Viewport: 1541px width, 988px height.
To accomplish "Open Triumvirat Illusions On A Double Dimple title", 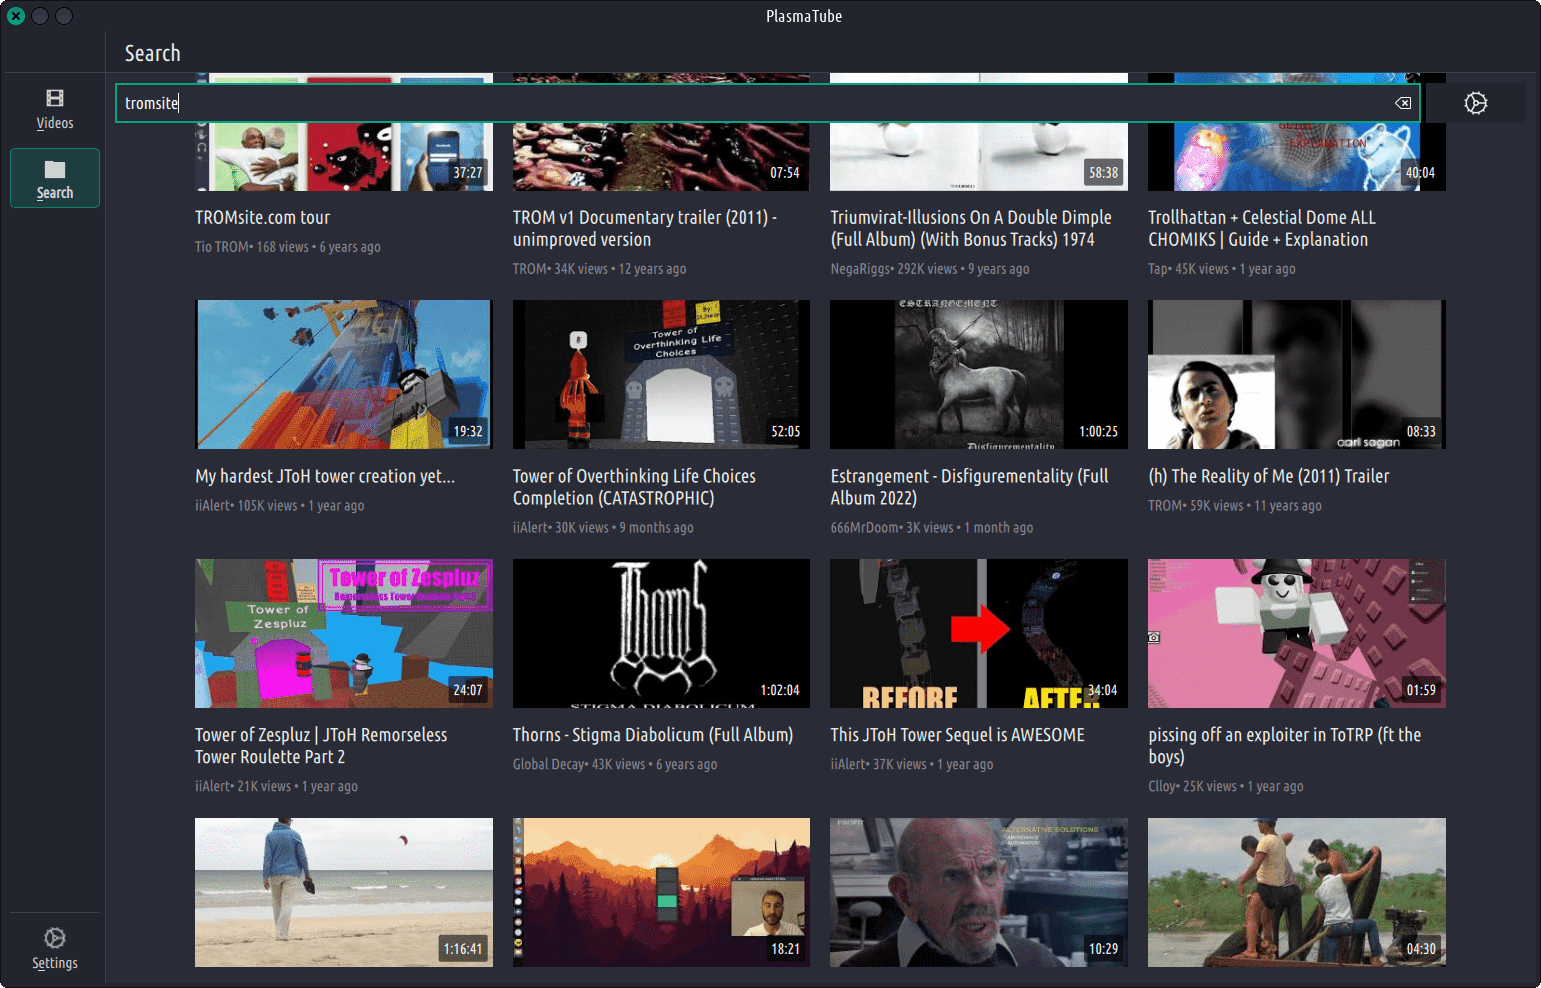I will (970, 228).
